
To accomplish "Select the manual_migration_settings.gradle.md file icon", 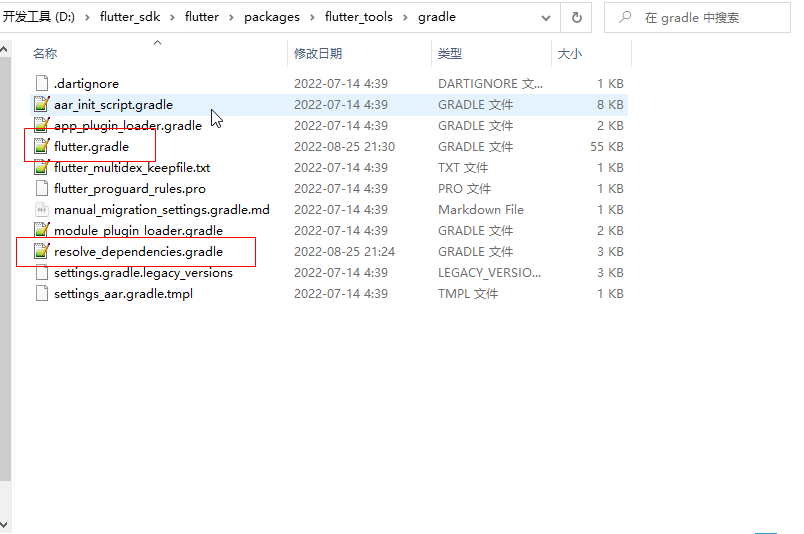I will tap(41, 210).
